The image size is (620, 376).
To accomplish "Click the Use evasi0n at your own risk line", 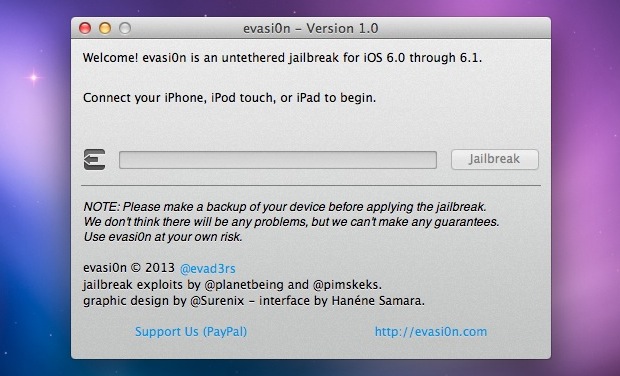I will [x=163, y=237].
